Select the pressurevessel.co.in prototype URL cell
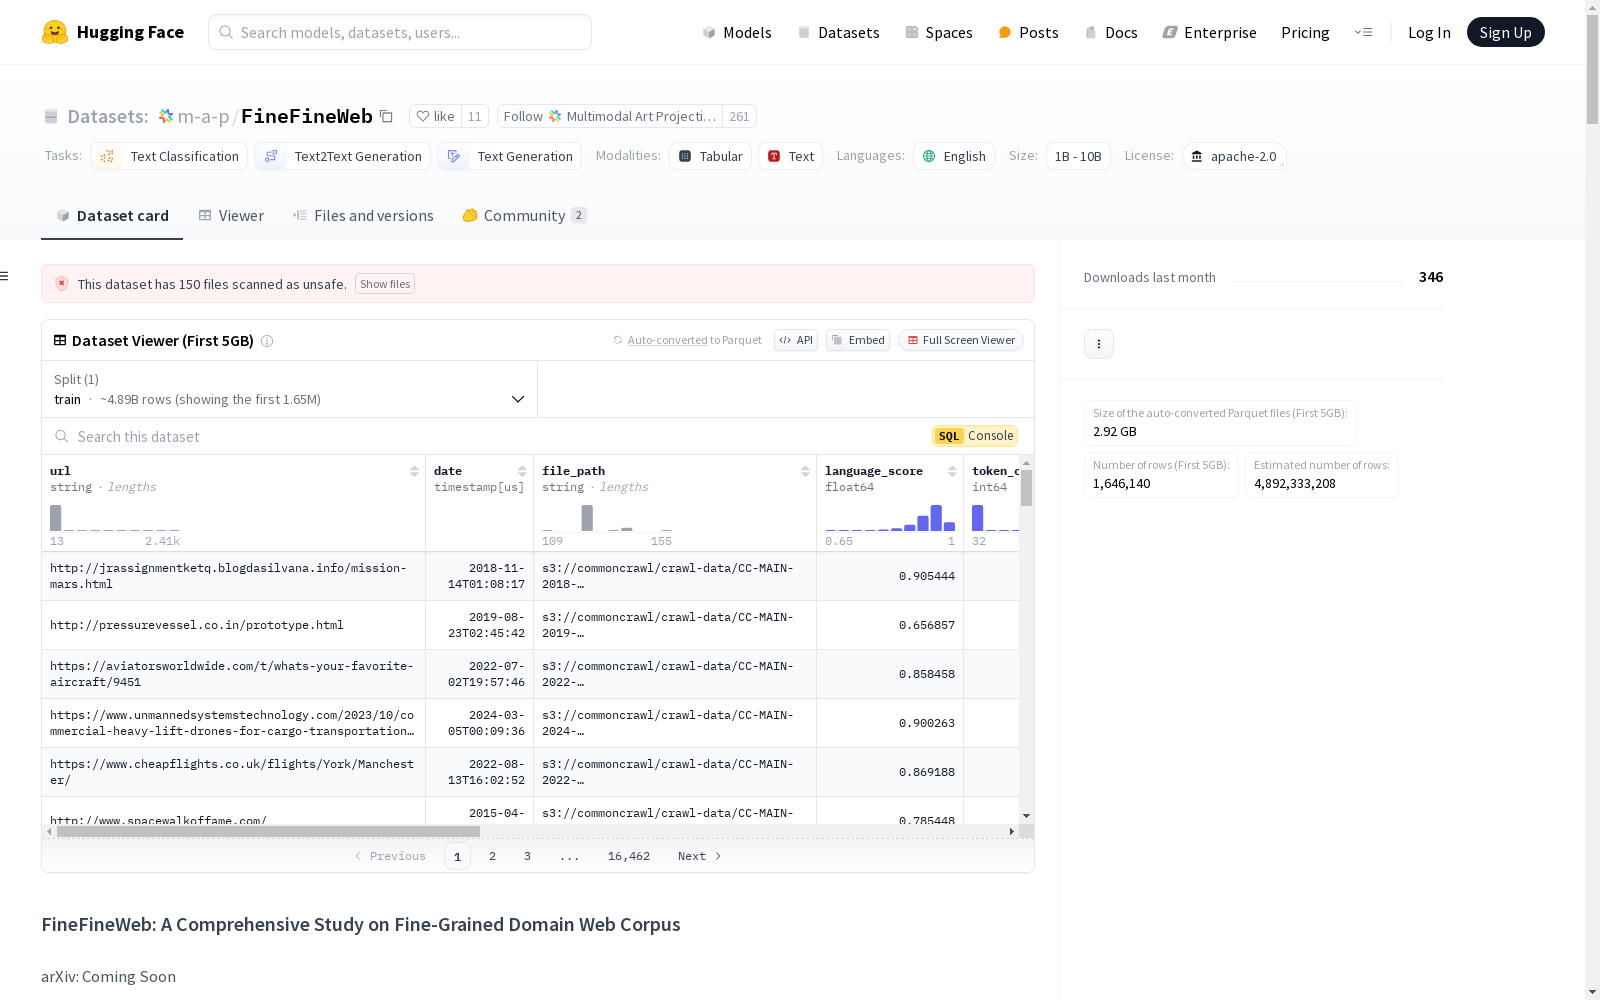 [x=233, y=625]
